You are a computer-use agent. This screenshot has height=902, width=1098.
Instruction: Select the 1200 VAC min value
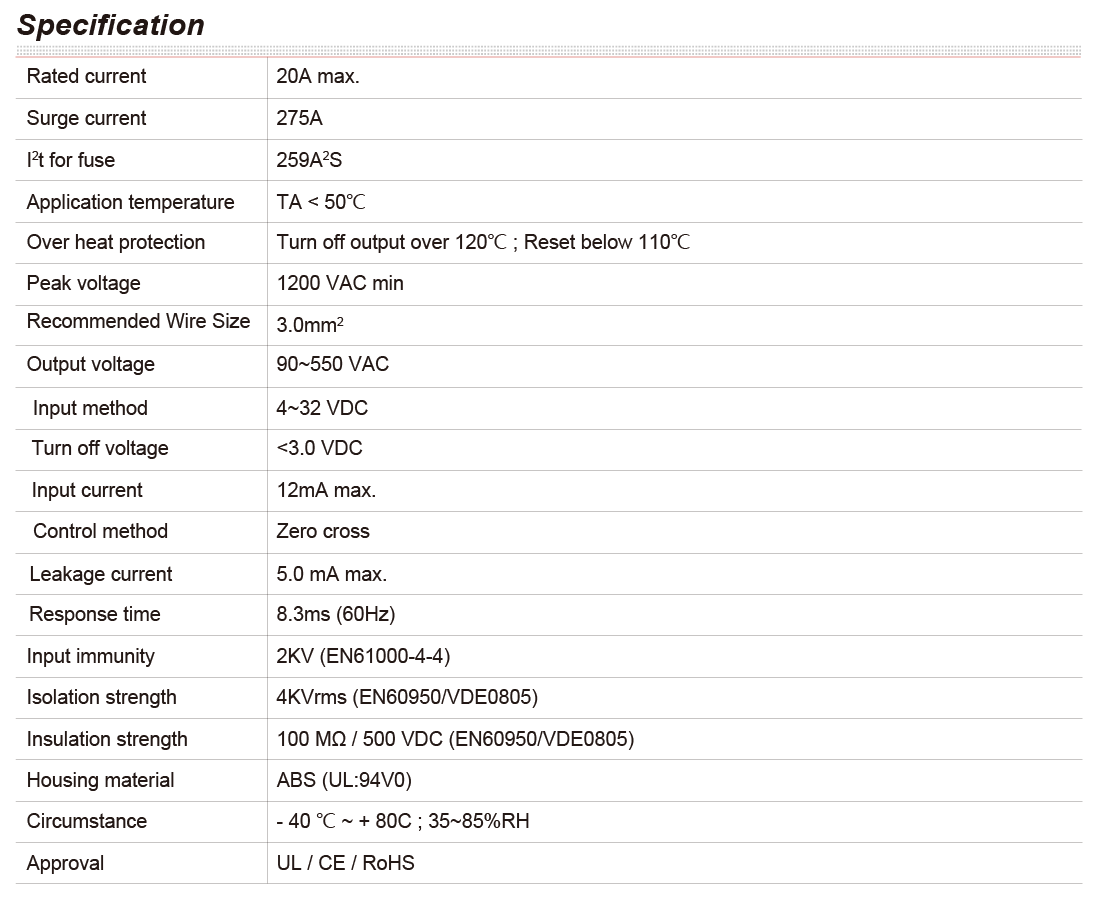pyautogui.click(x=339, y=283)
